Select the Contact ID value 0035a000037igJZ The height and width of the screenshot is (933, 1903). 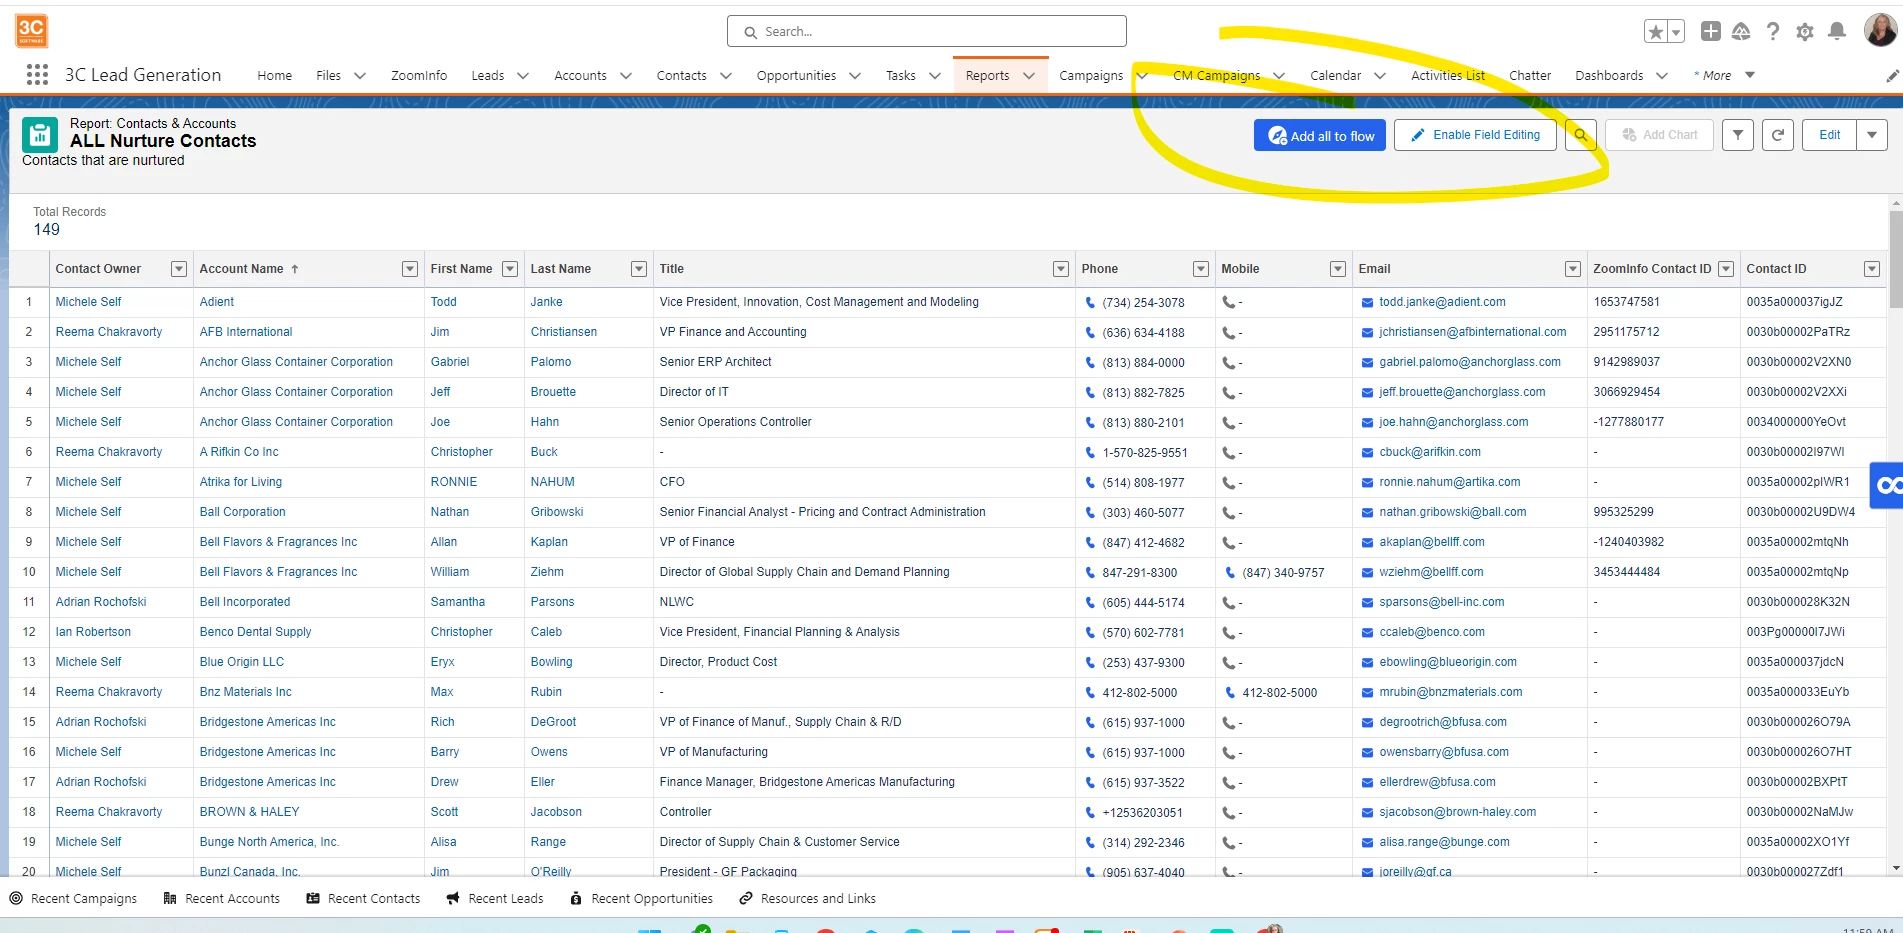pos(1795,302)
